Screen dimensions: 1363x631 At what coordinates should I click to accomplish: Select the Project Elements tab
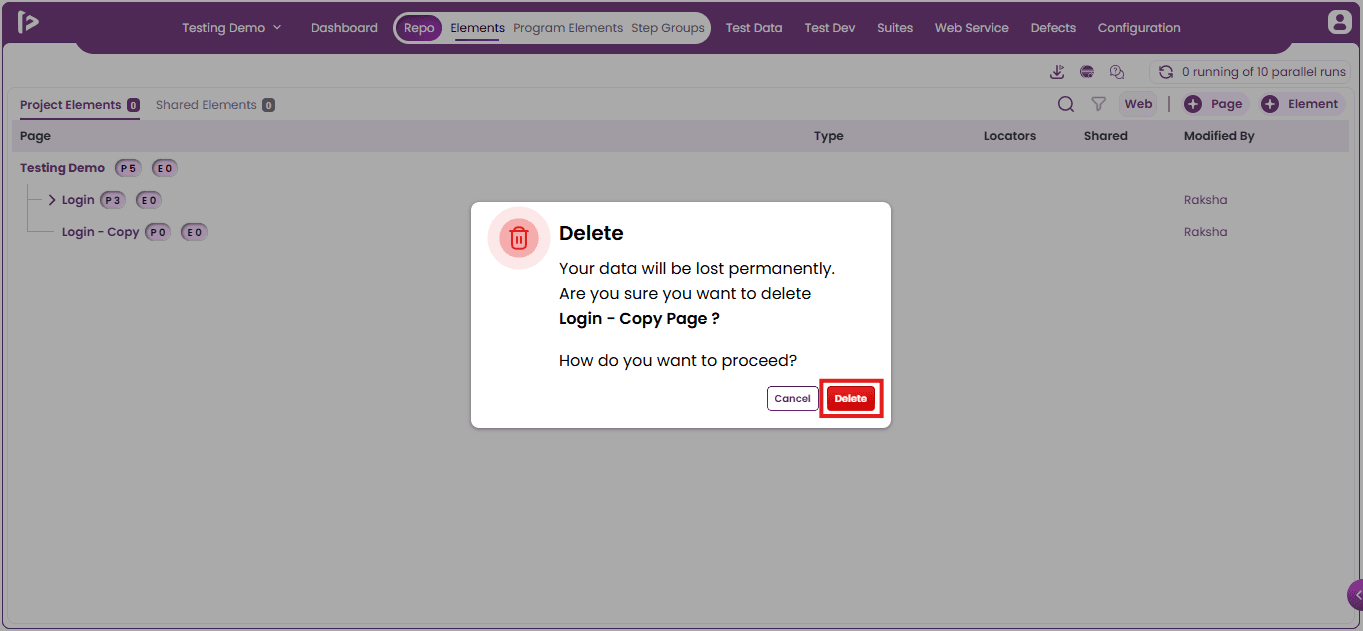tap(79, 105)
